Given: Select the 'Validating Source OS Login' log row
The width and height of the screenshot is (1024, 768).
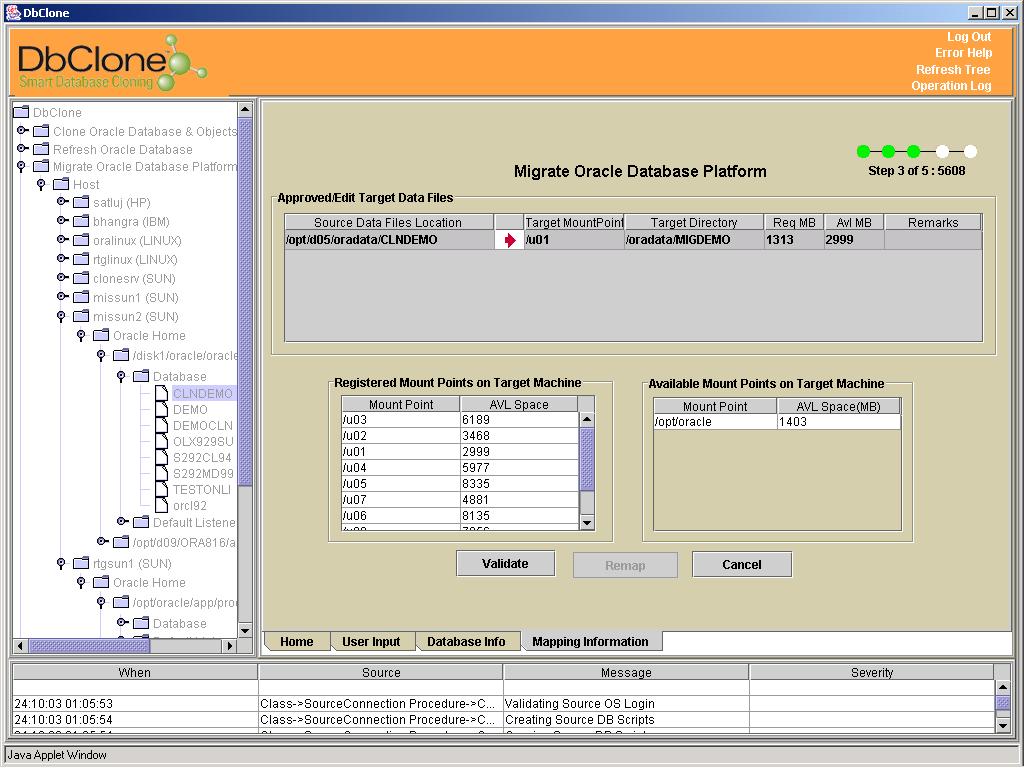Looking at the screenshot, I should click(503, 703).
